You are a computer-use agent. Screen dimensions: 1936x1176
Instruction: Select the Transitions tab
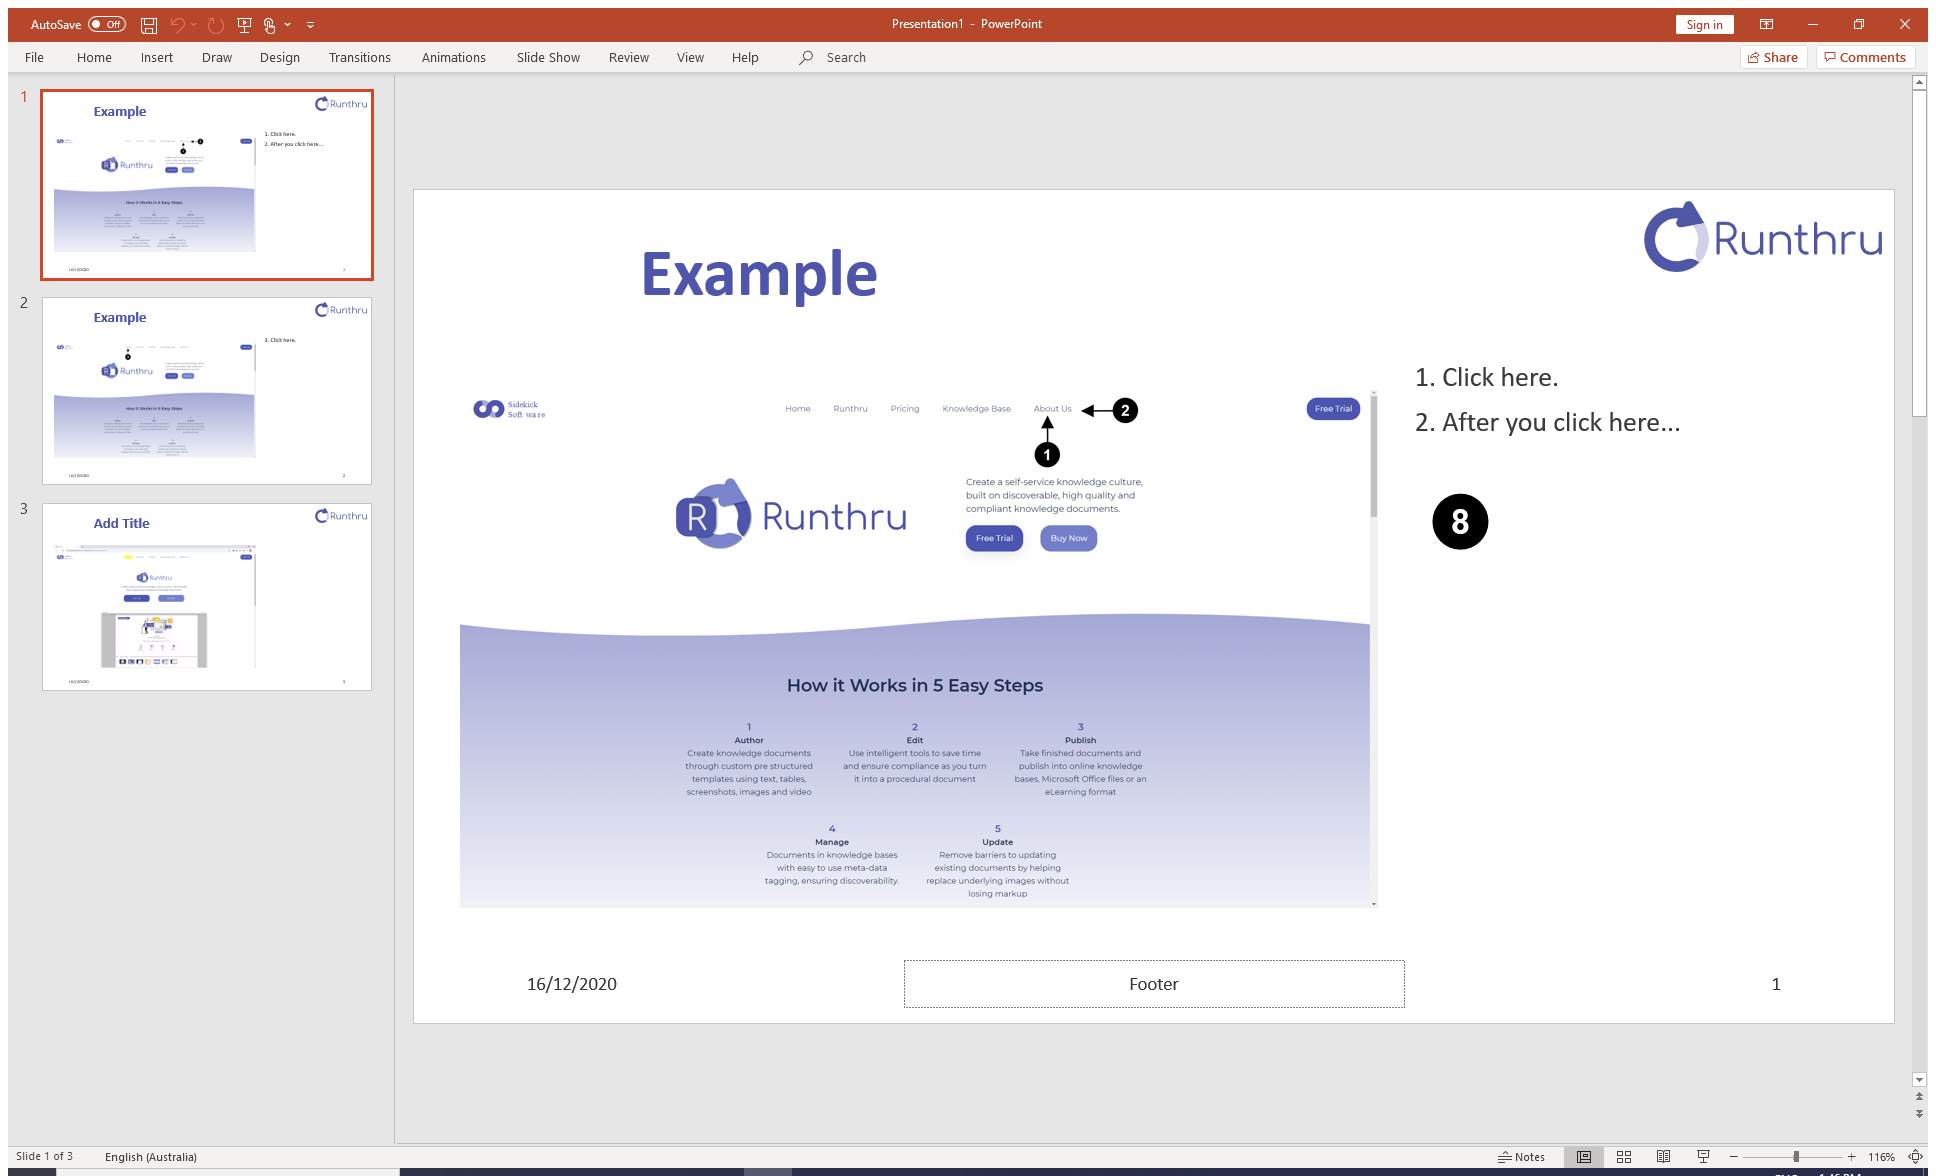pos(360,57)
